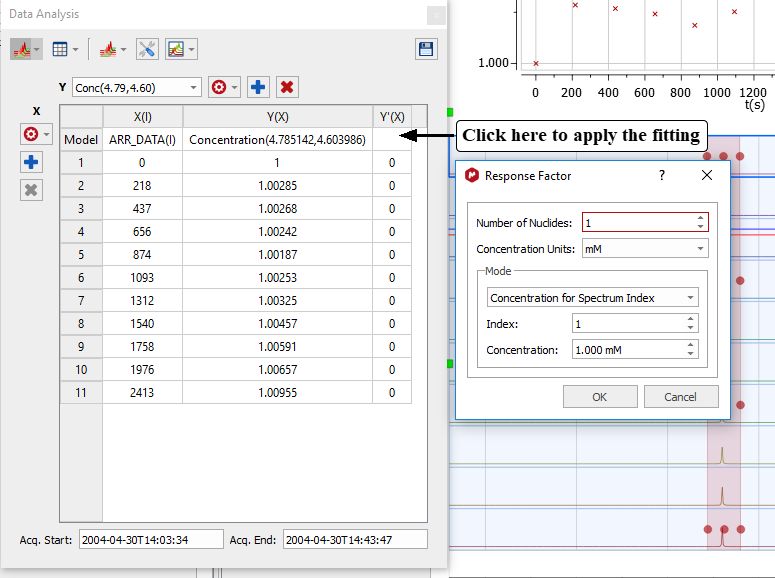
Task: Close the Response Factor dialog
Action: (707, 175)
